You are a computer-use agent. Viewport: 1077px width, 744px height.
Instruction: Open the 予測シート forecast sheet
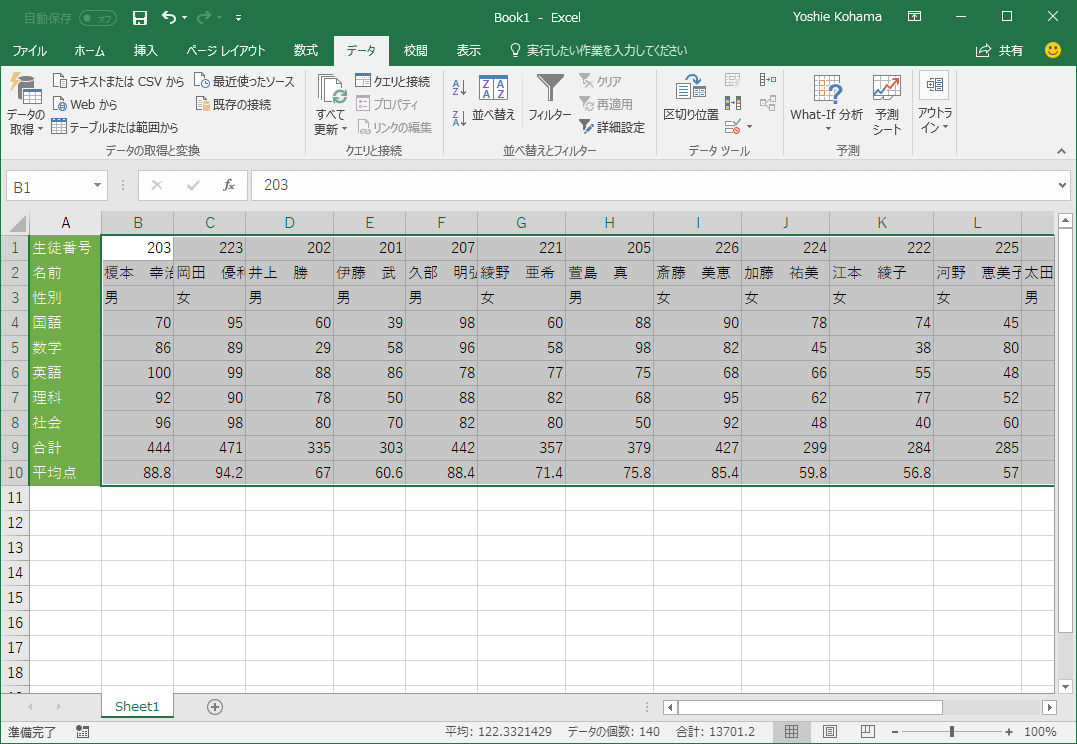pyautogui.click(x=886, y=105)
